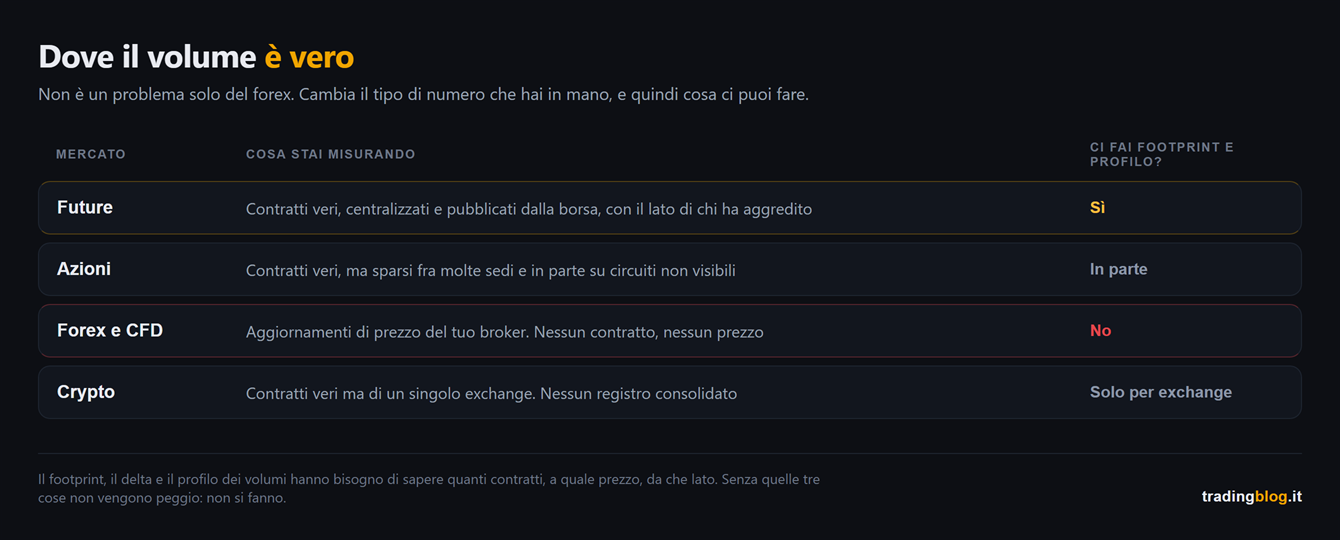Click the Forex broker price description
The width and height of the screenshot is (1340, 540).
coord(505,332)
